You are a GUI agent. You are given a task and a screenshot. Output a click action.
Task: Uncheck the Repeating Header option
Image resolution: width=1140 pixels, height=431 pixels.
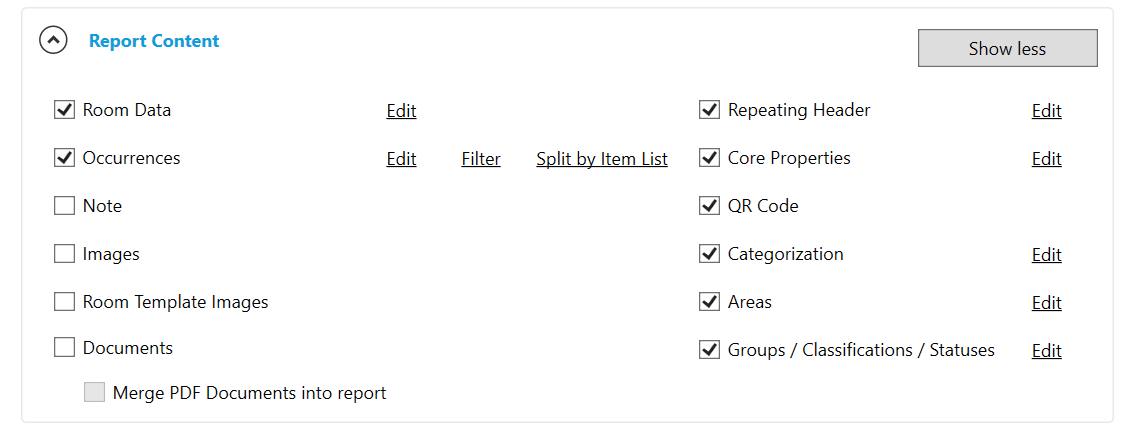[x=710, y=110]
